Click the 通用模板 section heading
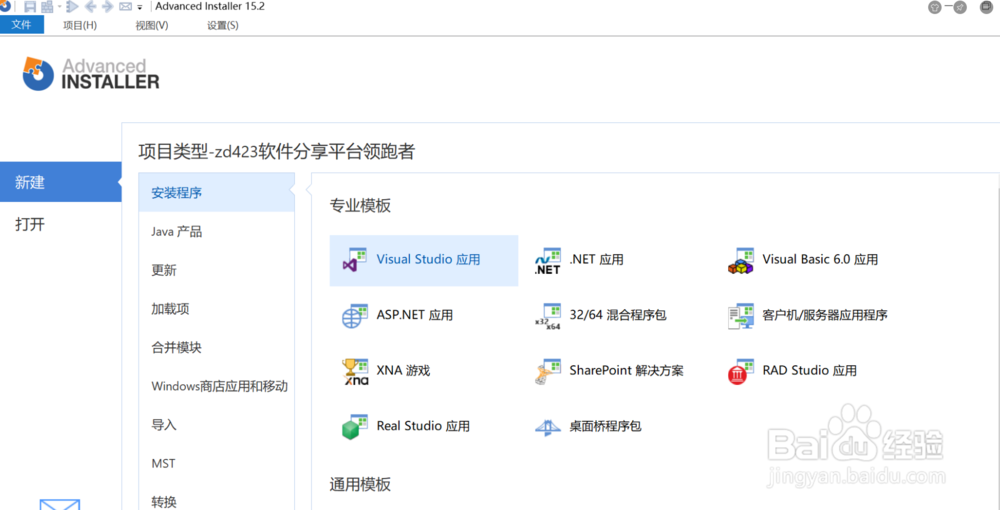 360,484
